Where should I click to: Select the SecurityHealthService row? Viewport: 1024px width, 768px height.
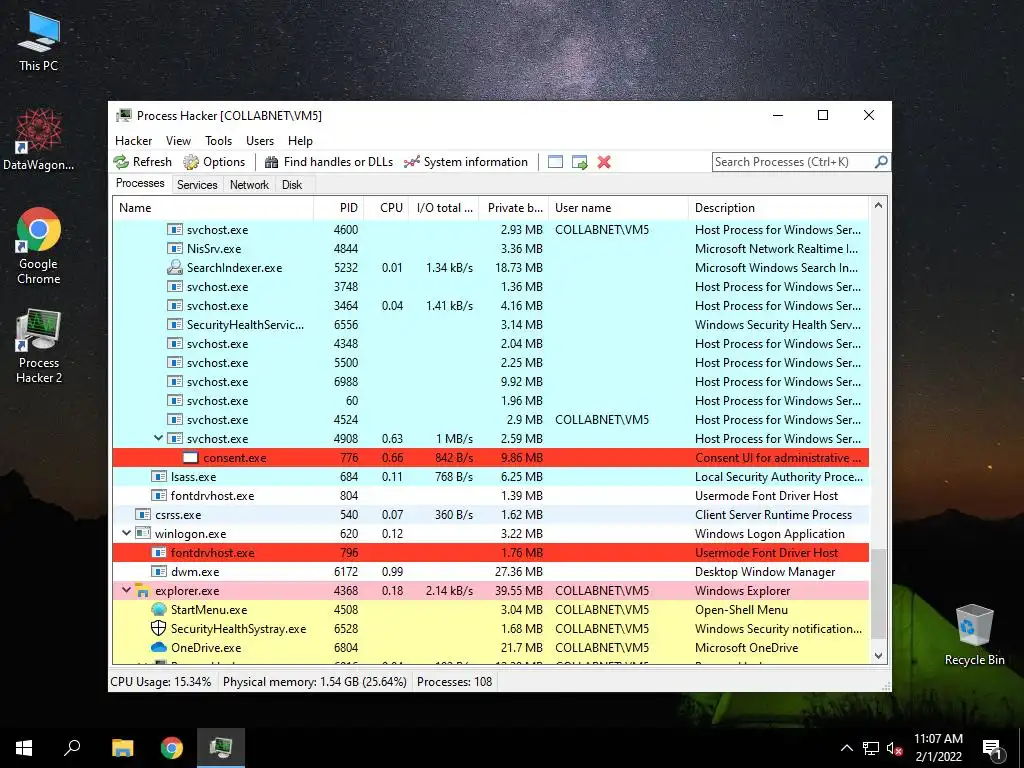(490, 325)
